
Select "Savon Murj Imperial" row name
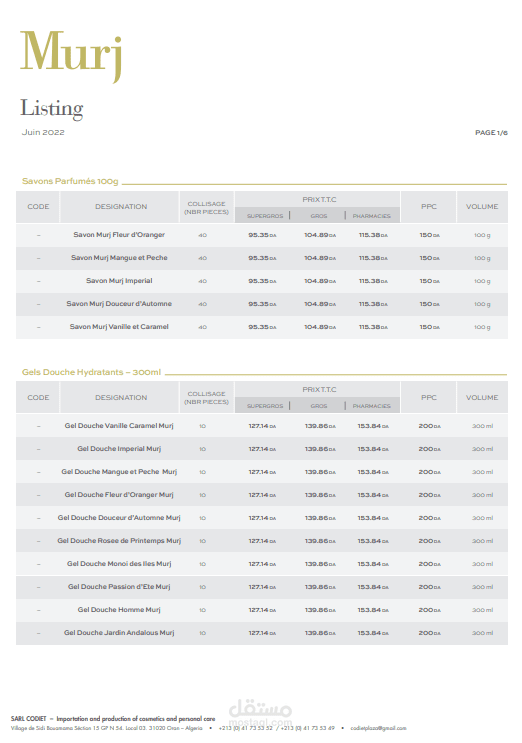119,281
